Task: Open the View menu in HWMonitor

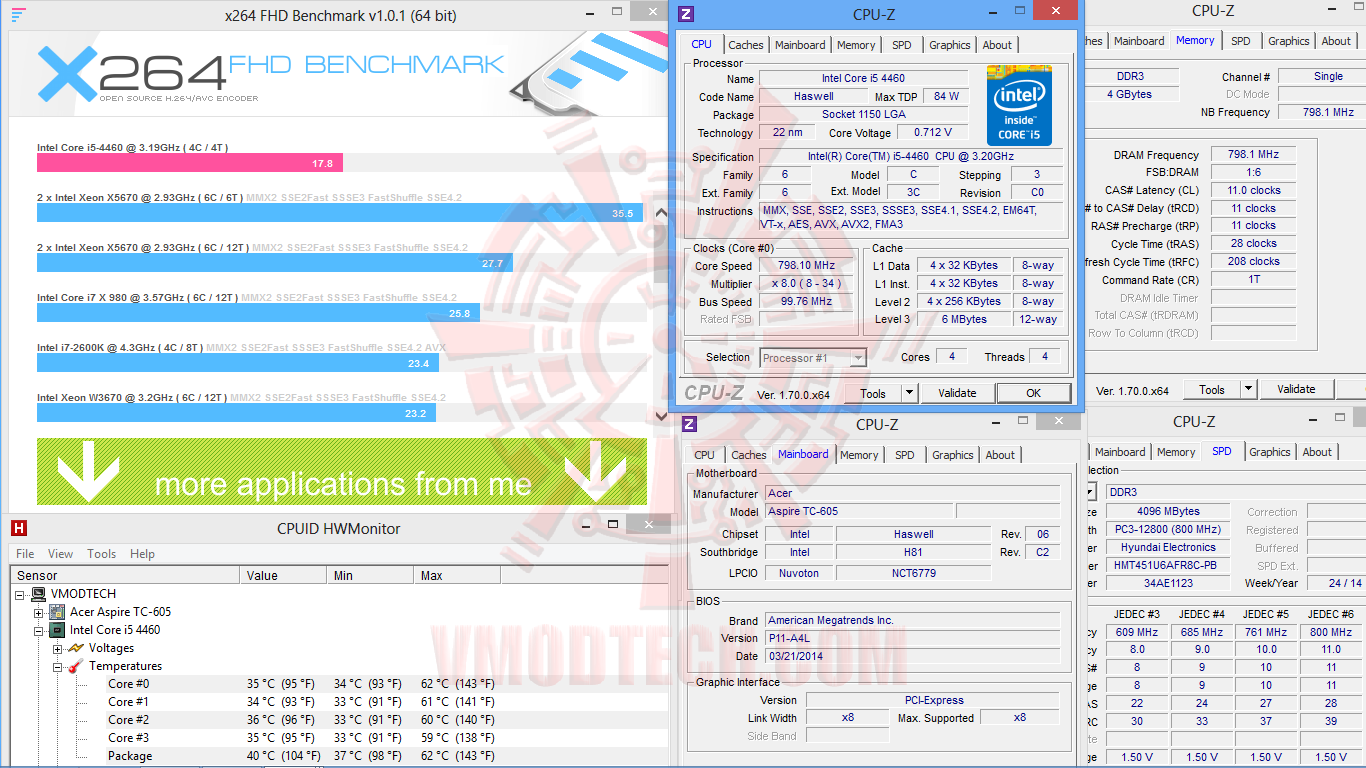Action: click(60, 553)
